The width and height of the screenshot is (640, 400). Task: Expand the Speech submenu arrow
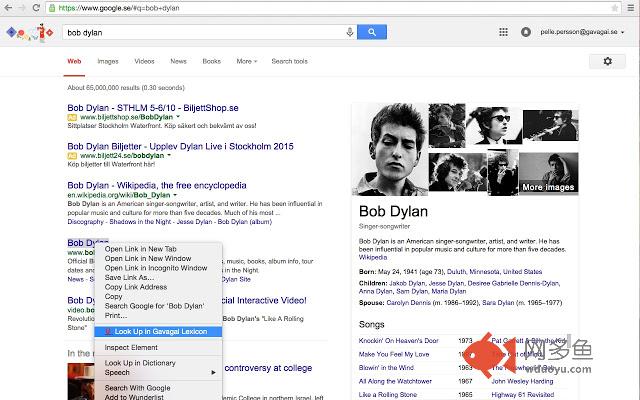tap(213, 372)
